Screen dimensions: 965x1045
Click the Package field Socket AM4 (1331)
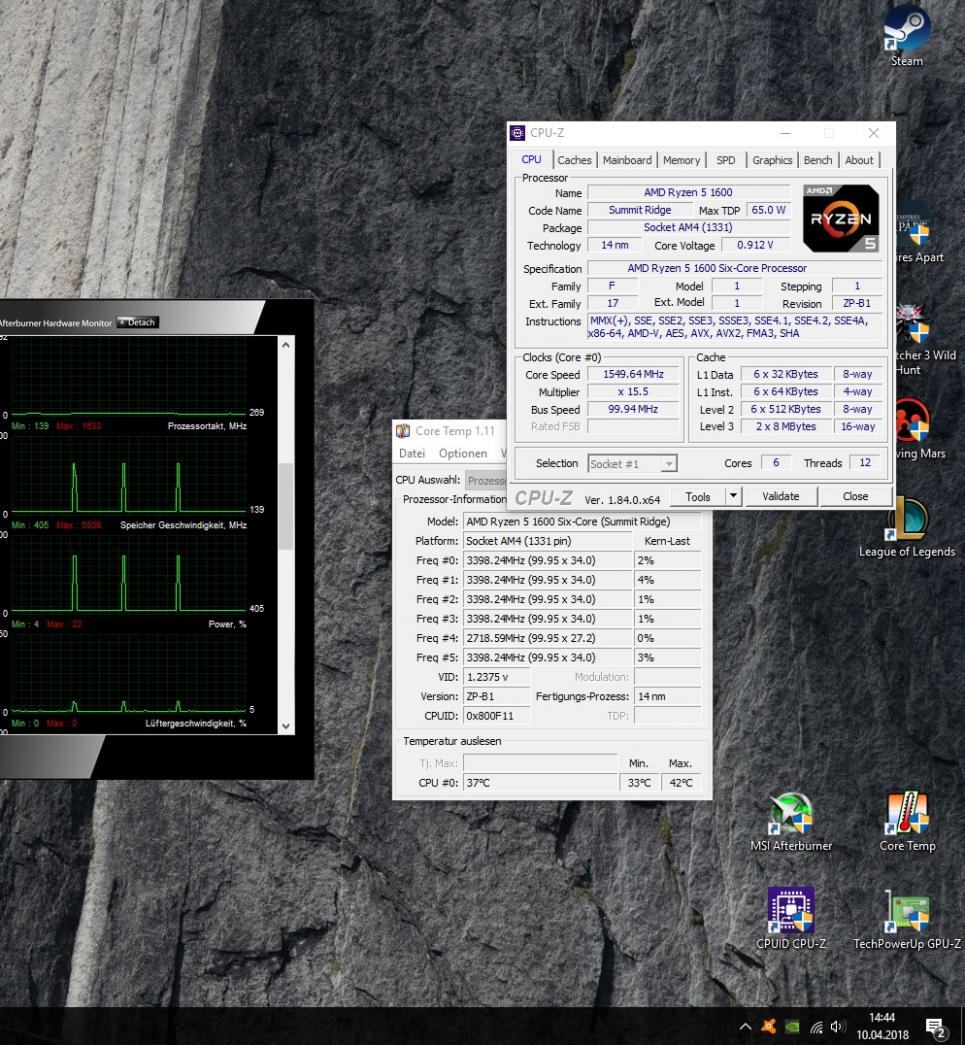coord(688,227)
